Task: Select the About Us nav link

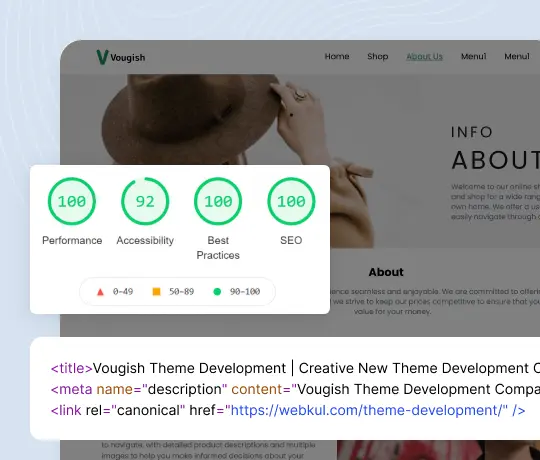Action: 424,56
